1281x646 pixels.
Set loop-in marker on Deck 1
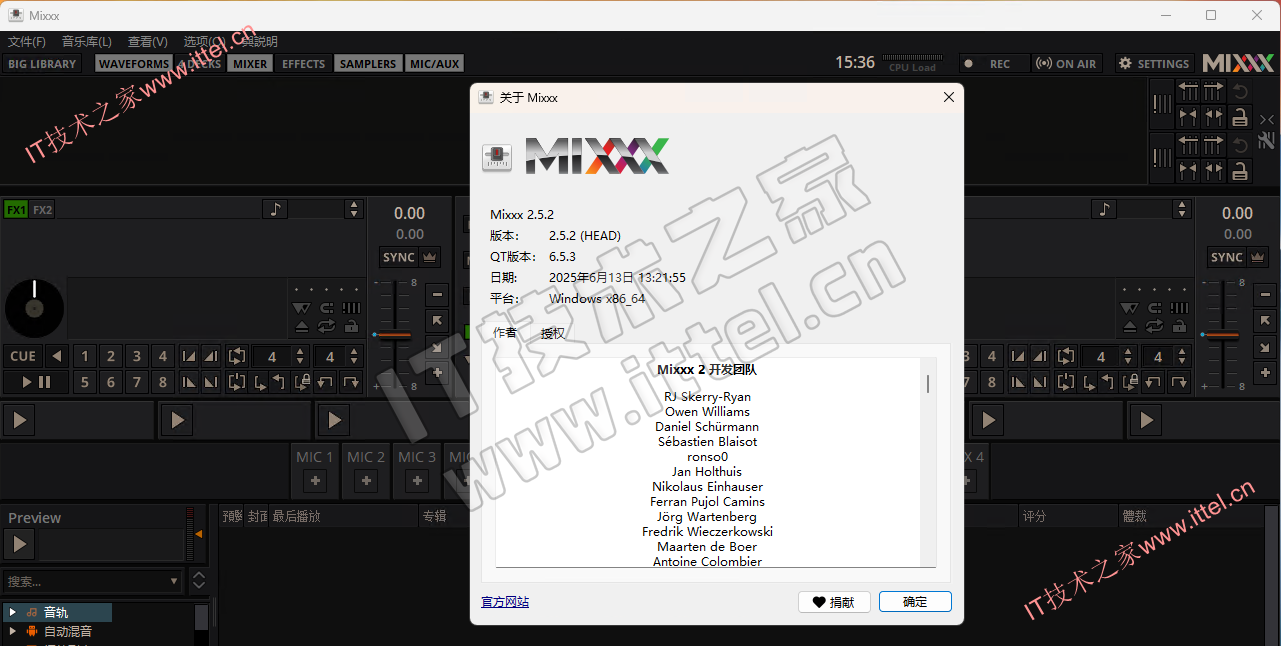pyautogui.click(x=260, y=382)
